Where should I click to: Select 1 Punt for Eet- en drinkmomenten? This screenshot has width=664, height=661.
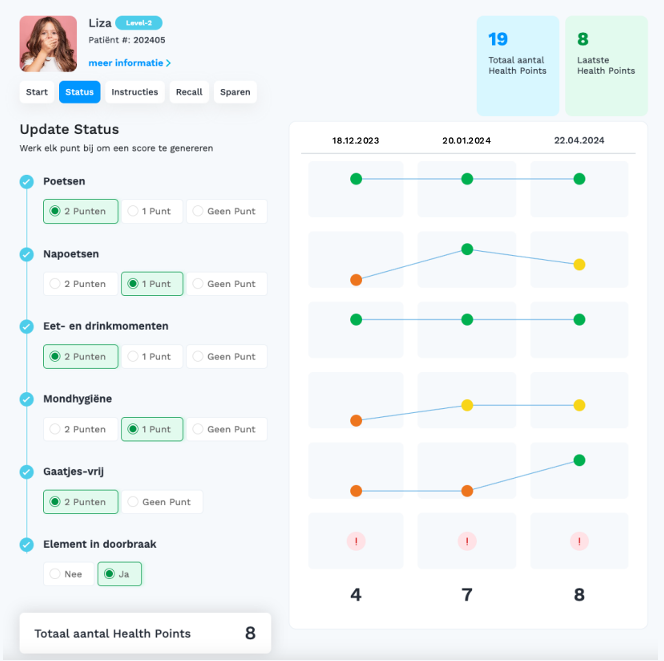pos(152,357)
